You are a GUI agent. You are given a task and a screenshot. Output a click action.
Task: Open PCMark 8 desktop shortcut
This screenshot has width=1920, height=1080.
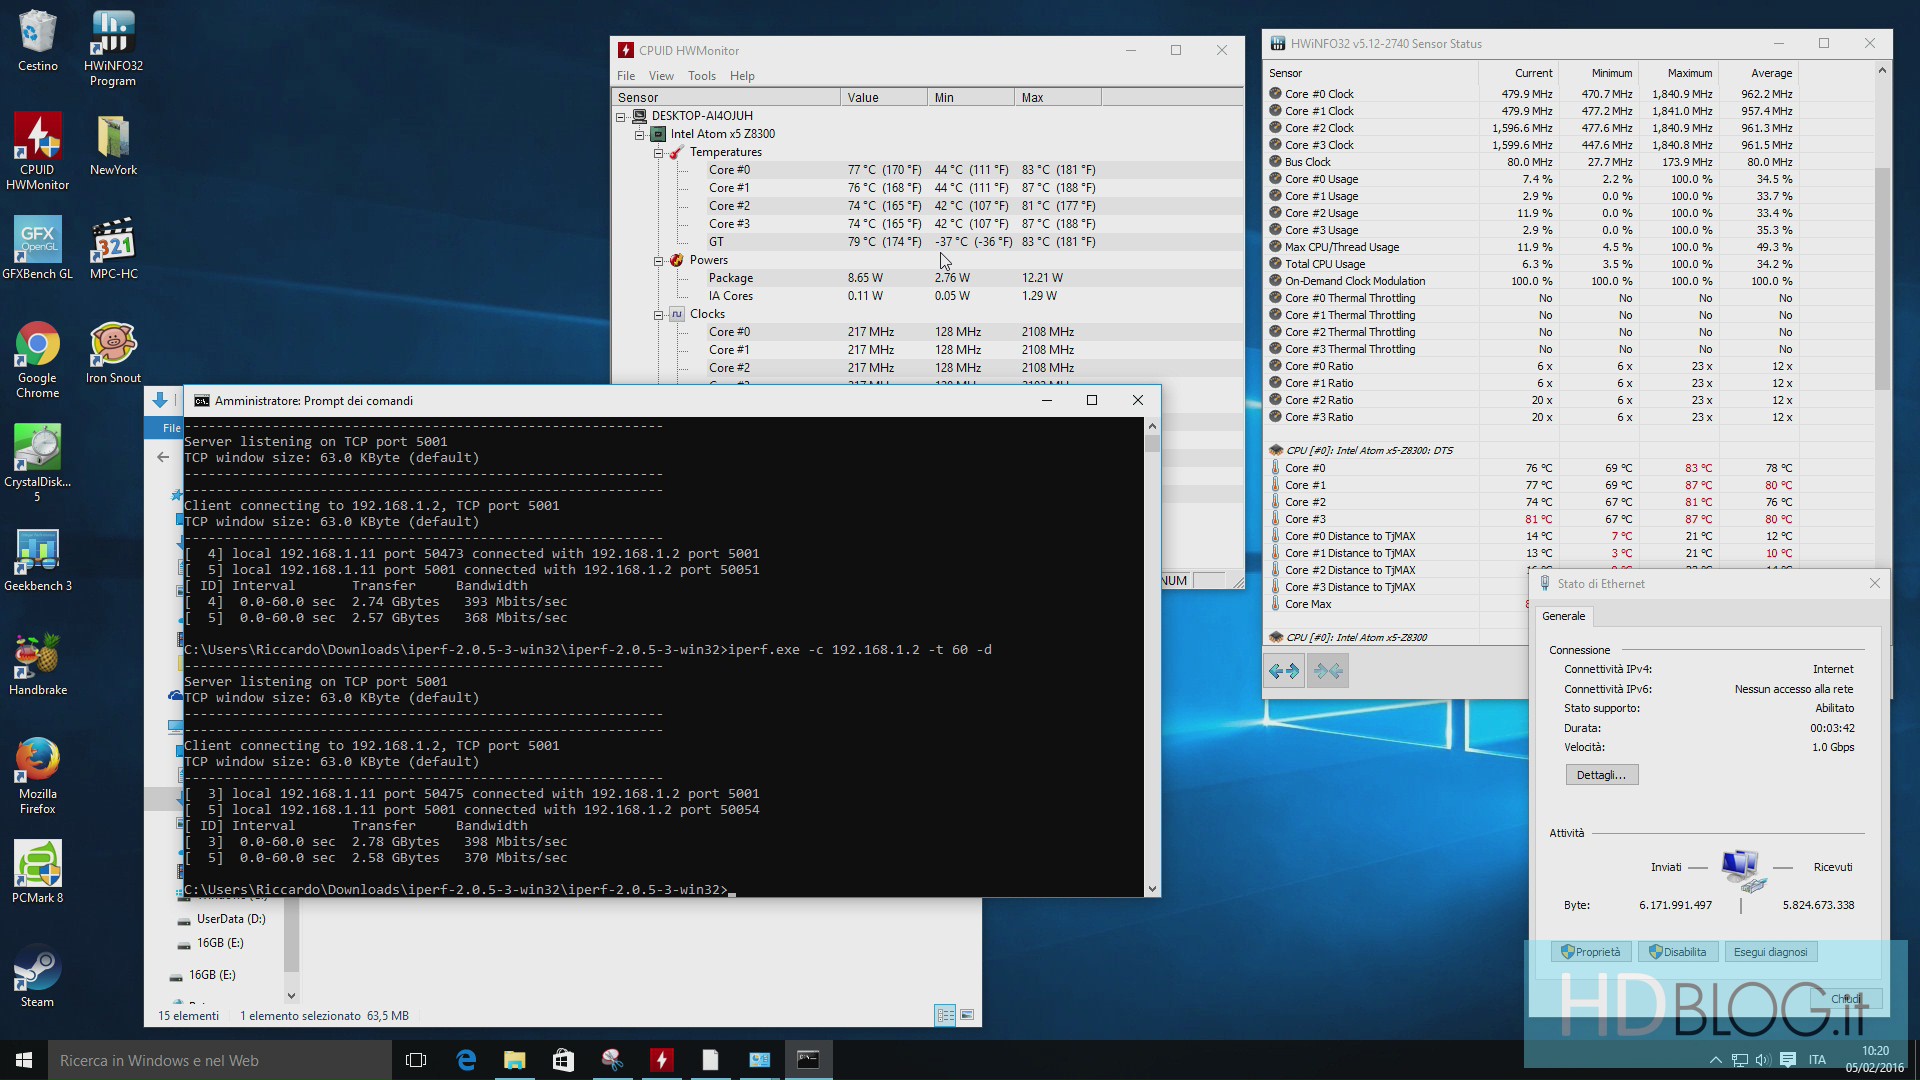(37, 872)
